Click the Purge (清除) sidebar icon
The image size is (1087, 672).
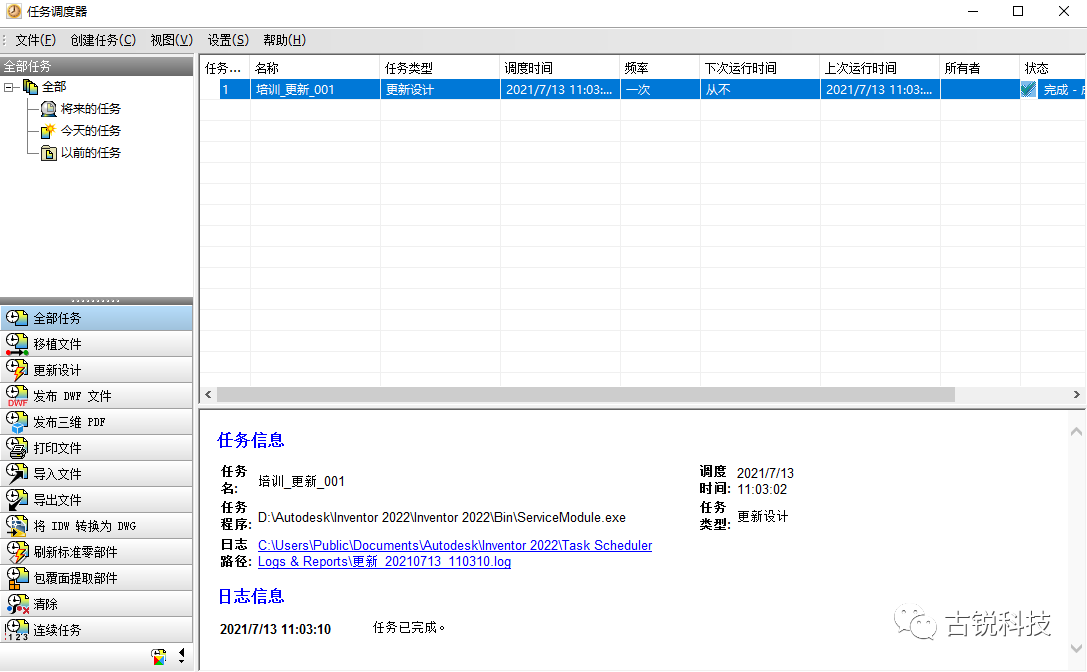pyautogui.click(x=17, y=604)
